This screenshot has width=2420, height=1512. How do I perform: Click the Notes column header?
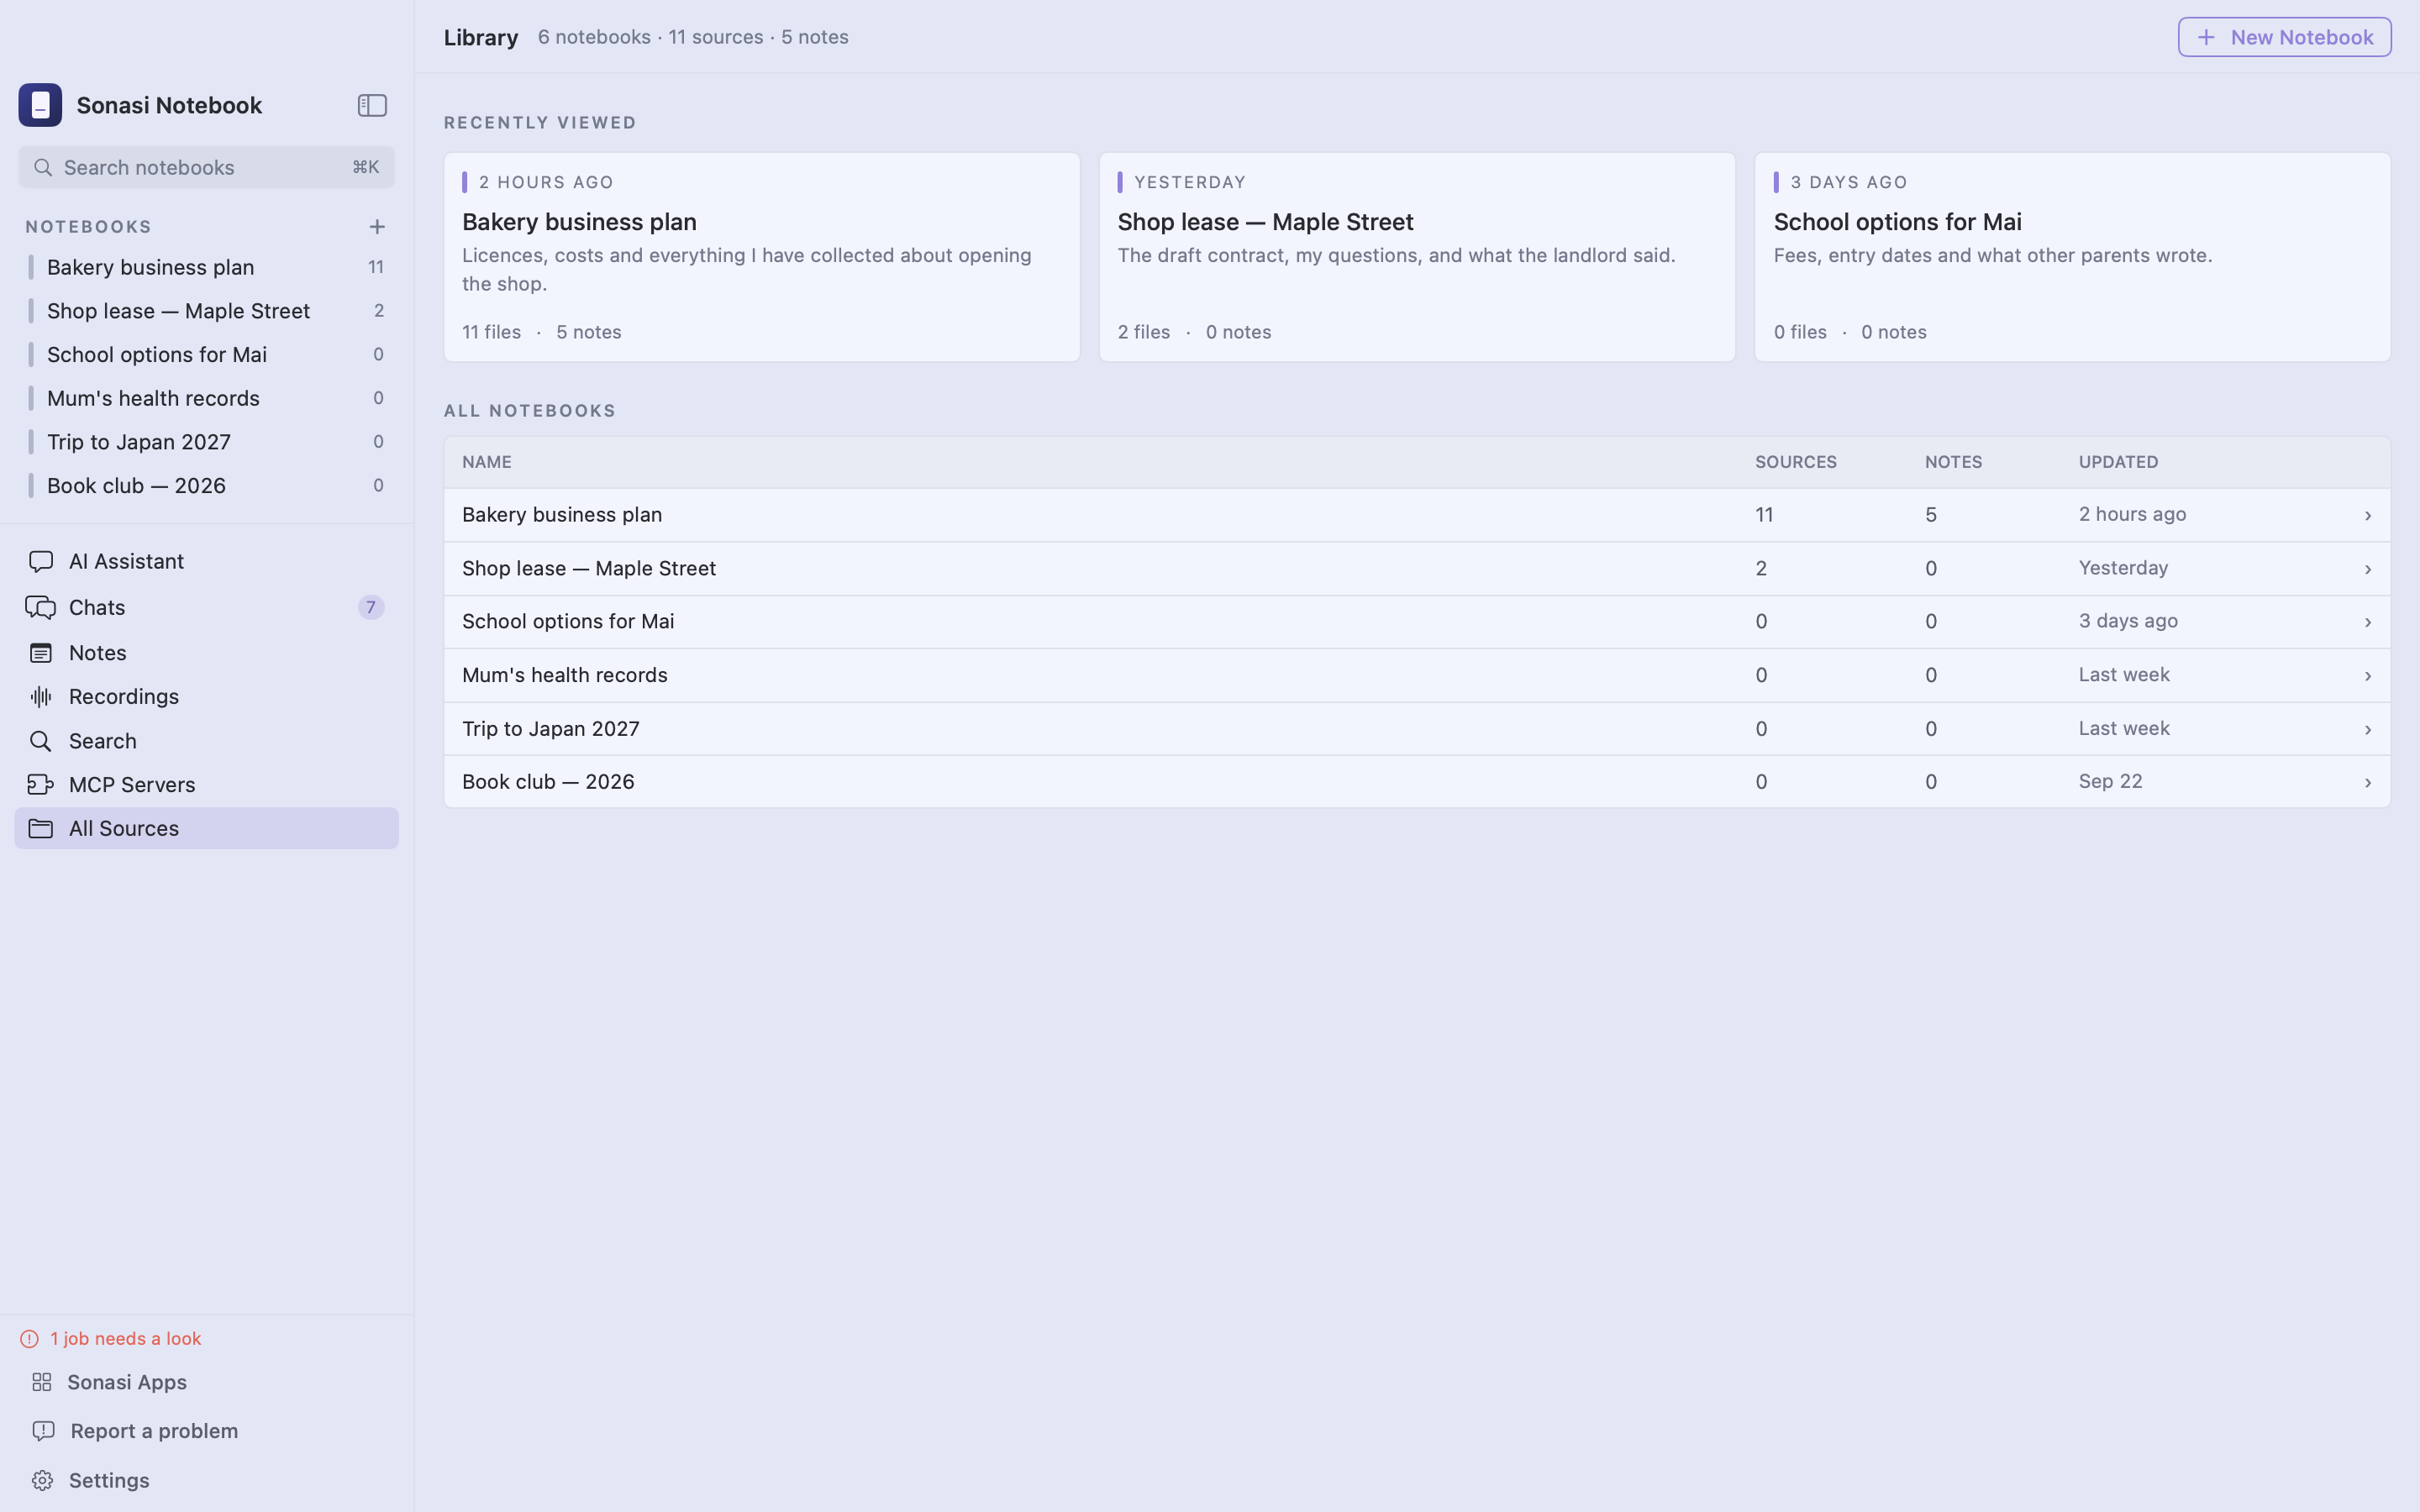[1953, 462]
